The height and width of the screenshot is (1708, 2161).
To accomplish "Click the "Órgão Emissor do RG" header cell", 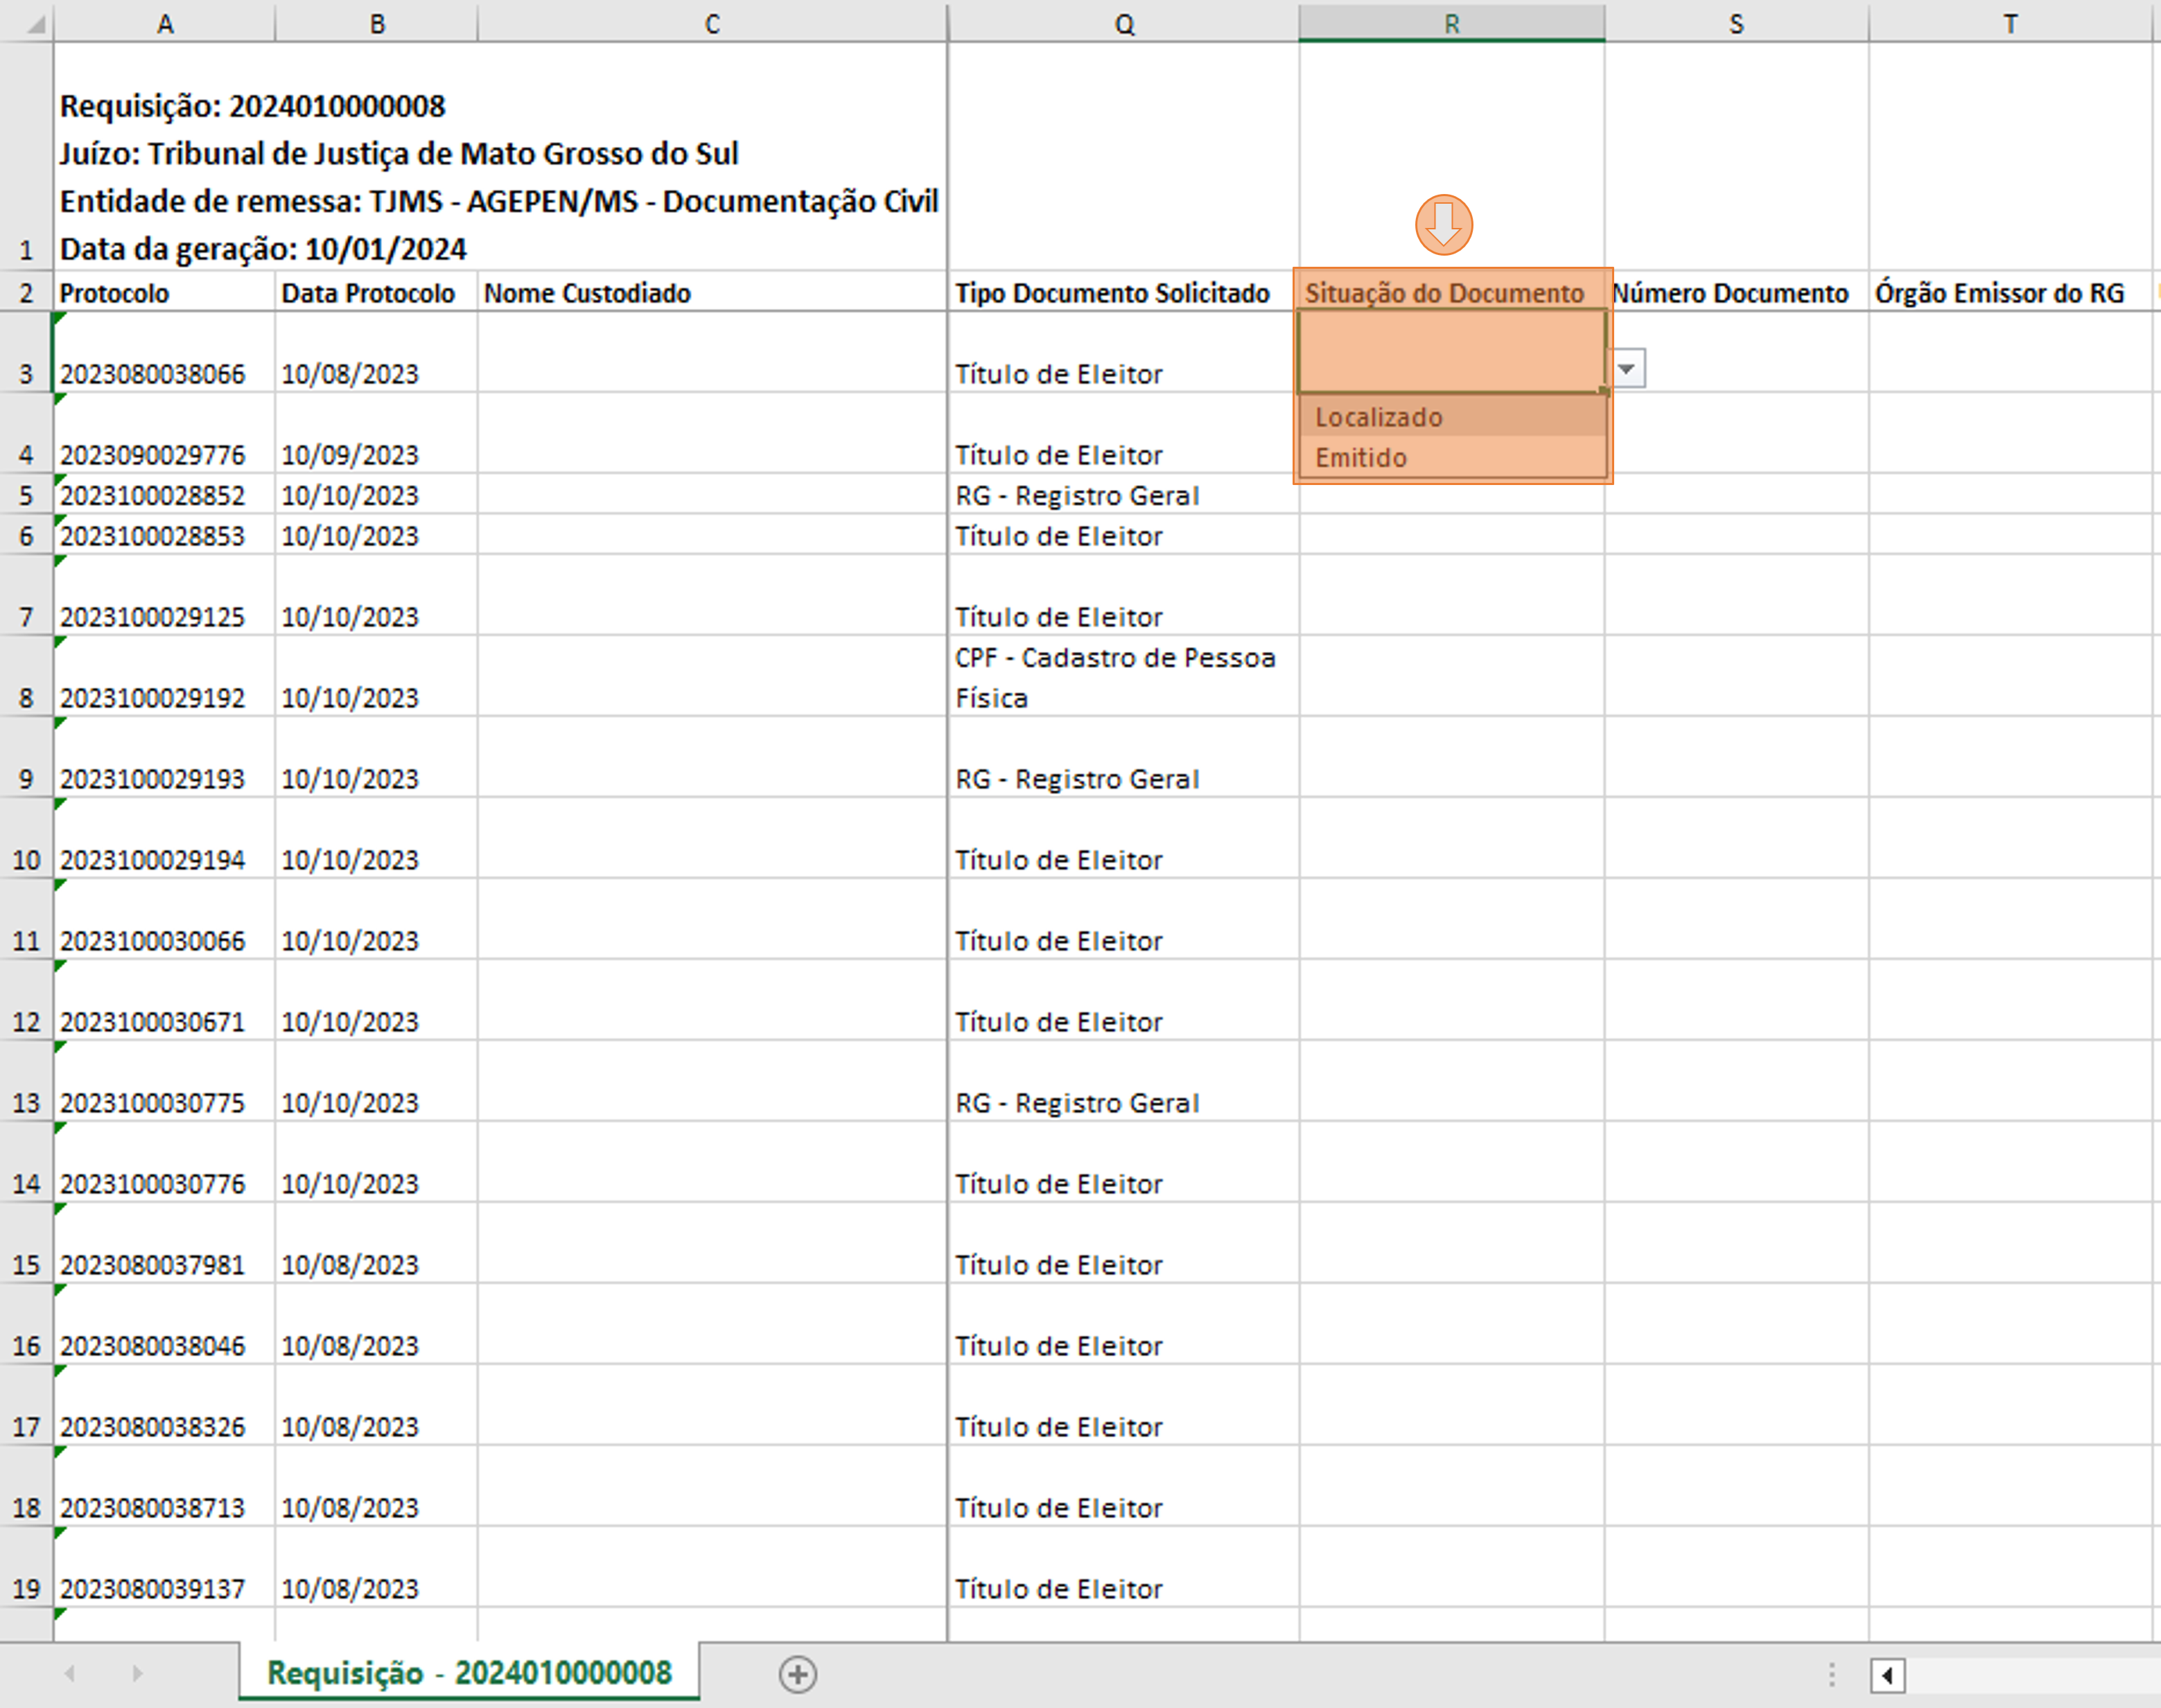I will [x=2010, y=292].
